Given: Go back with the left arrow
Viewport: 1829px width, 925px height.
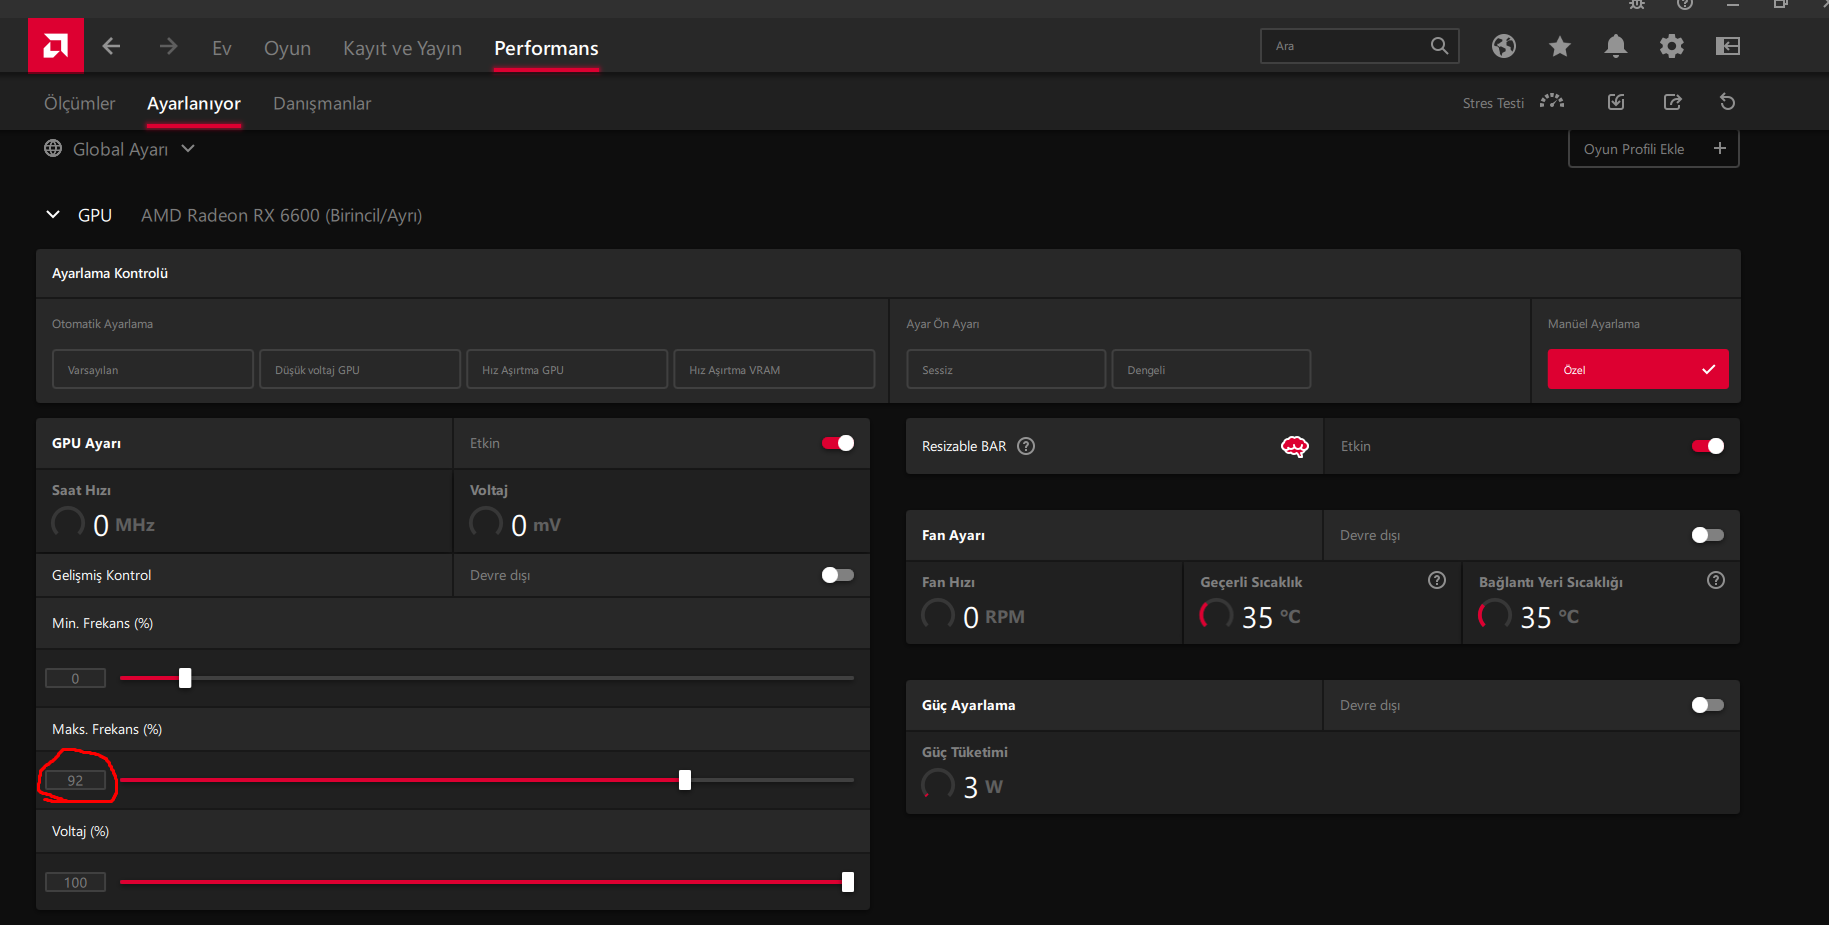Looking at the screenshot, I should click(111, 46).
